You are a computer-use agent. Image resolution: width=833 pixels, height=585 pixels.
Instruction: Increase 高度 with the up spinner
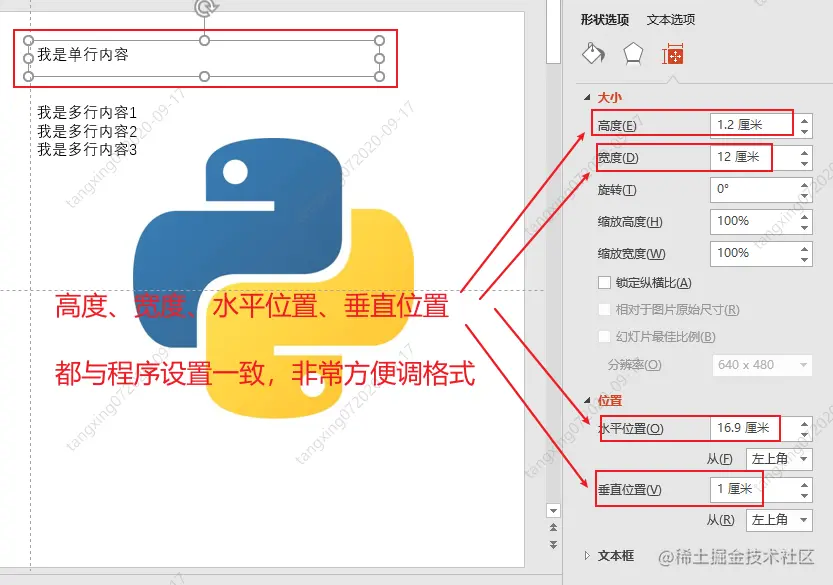804,120
